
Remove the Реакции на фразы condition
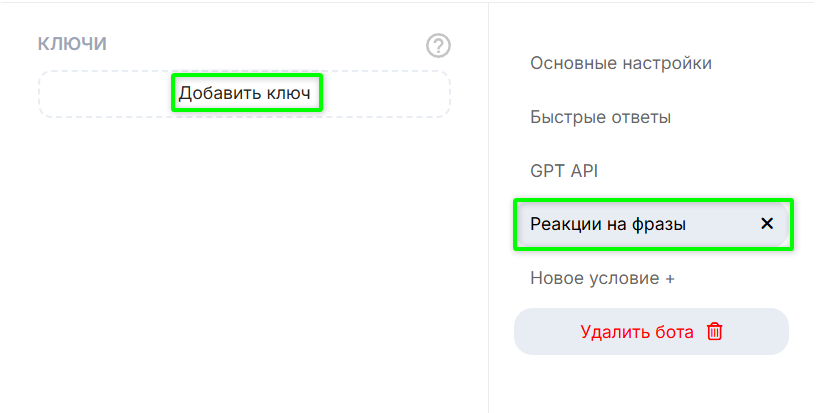[x=767, y=224]
